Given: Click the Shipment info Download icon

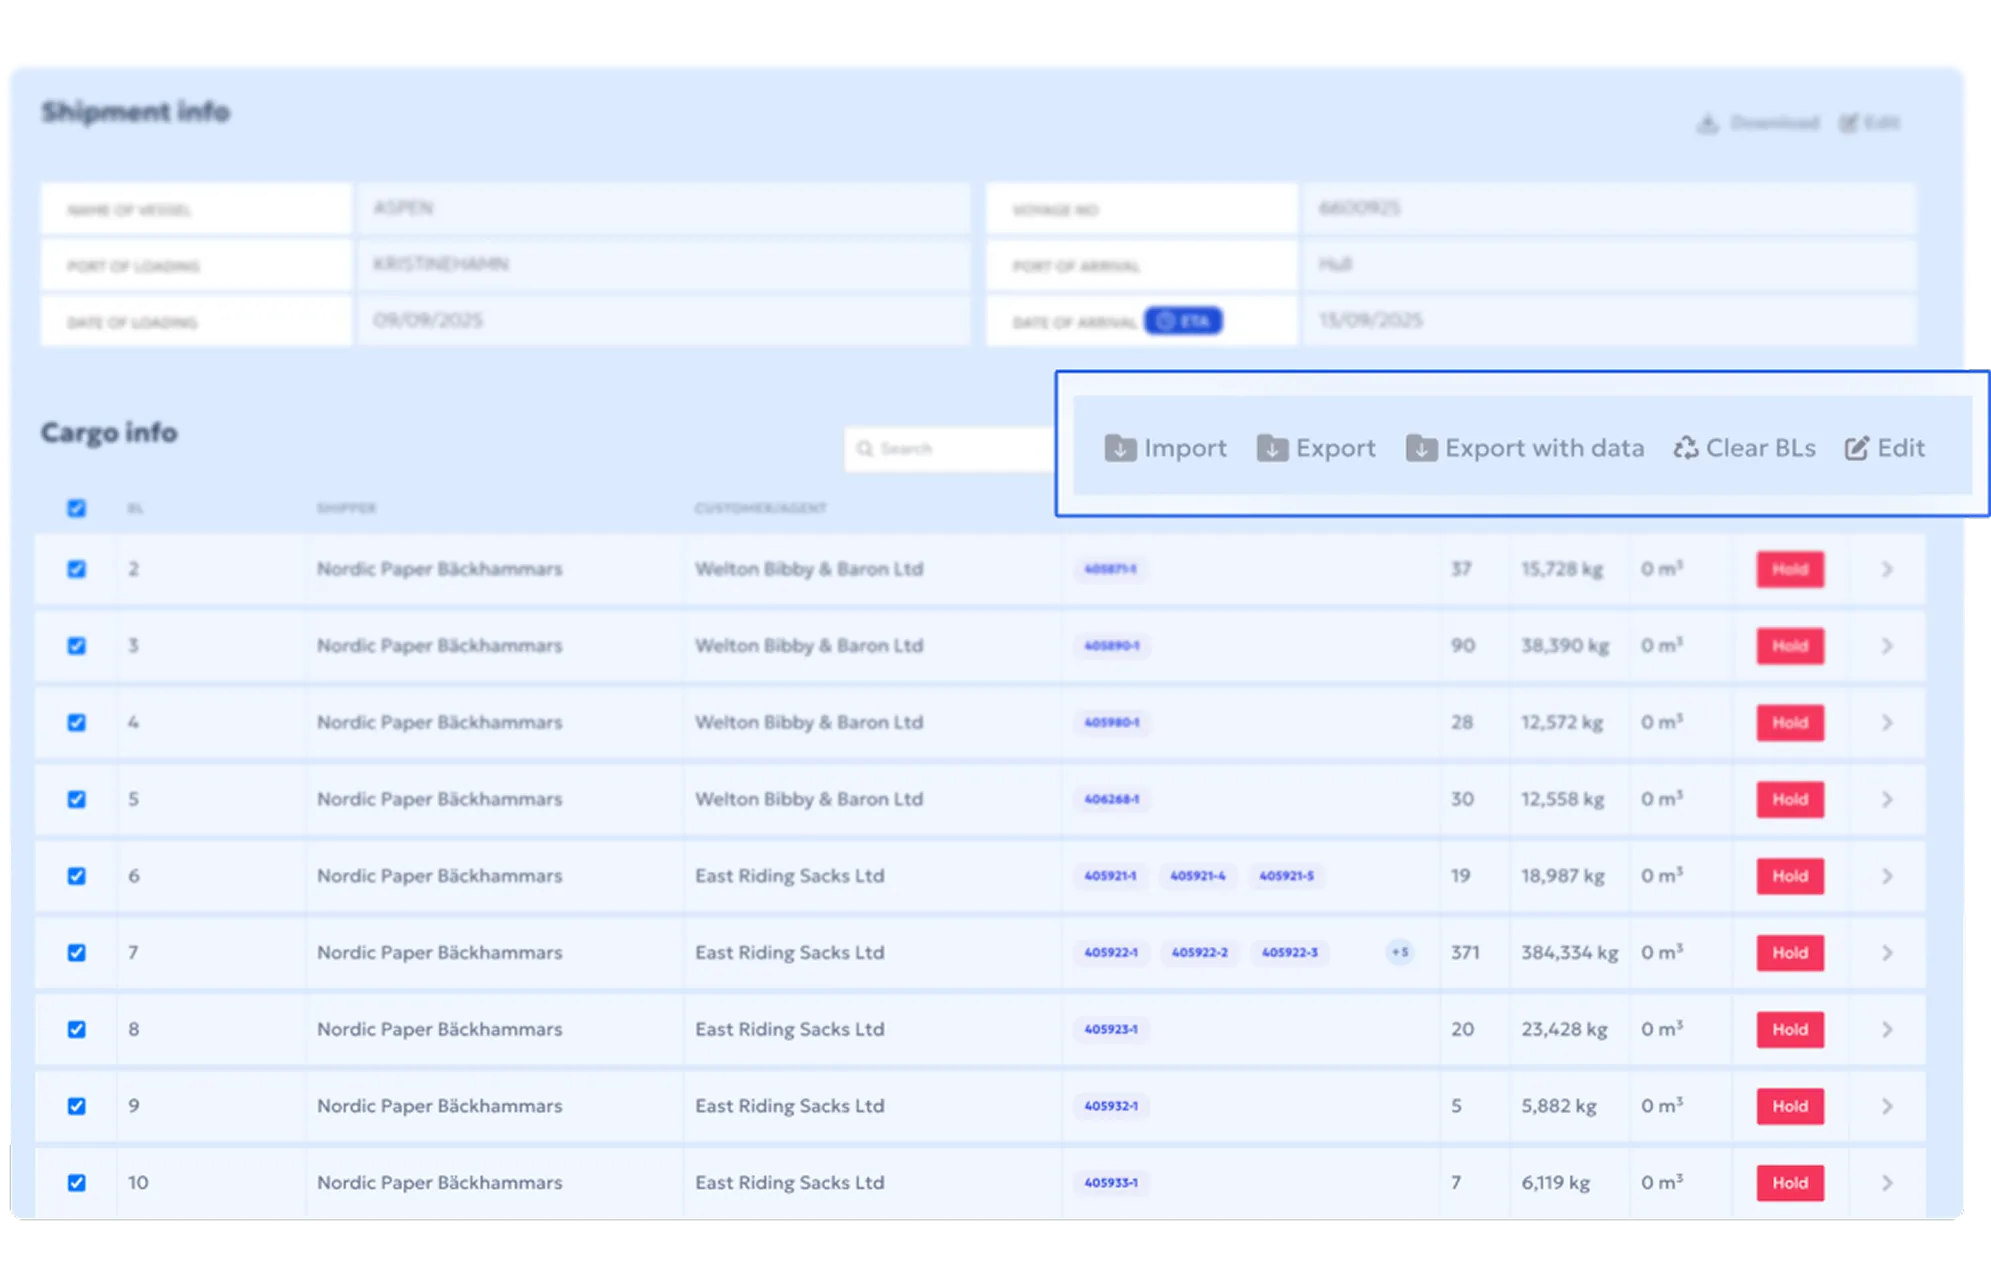Looking at the screenshot, I should click(x=1708, y=123).
